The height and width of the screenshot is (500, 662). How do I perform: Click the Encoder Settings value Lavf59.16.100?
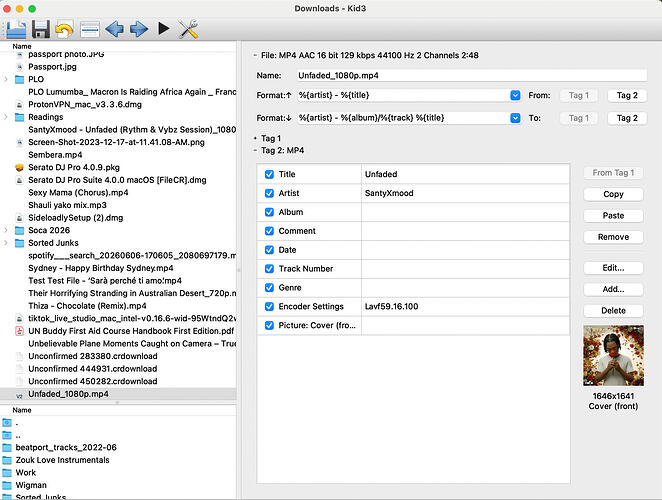465,307
